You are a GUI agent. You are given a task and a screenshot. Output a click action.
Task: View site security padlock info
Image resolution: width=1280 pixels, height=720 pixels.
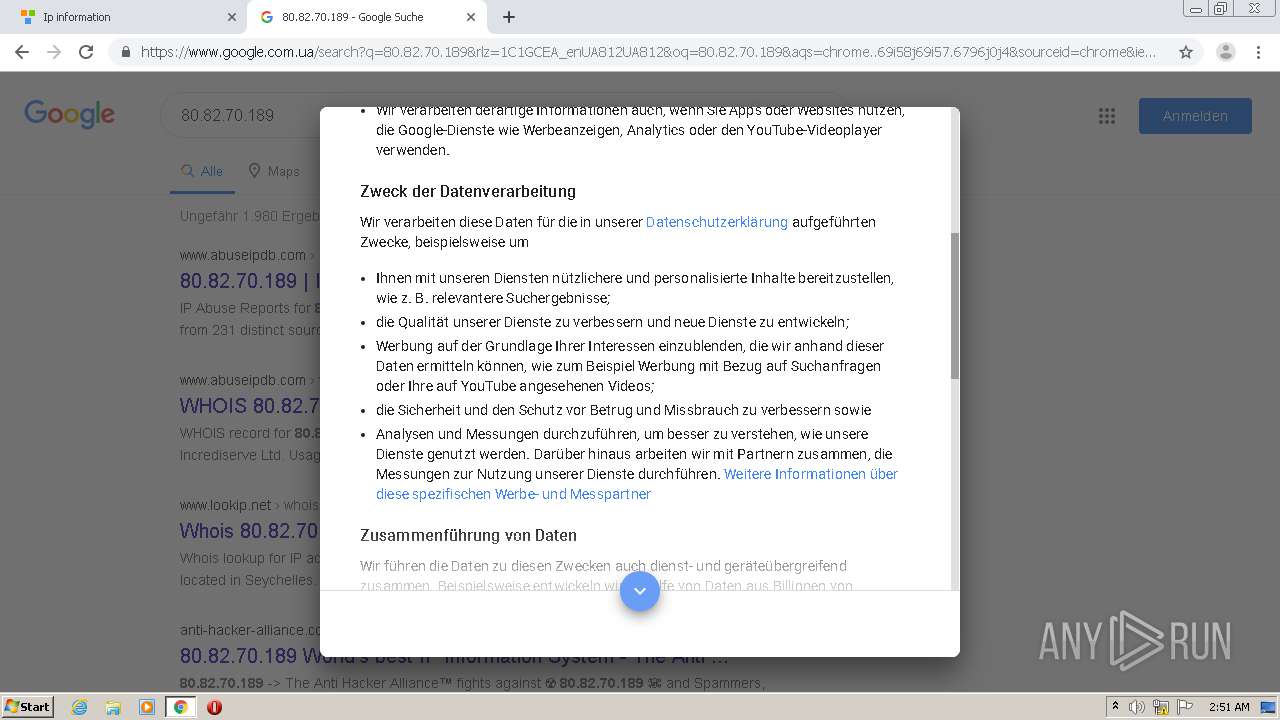126,52
